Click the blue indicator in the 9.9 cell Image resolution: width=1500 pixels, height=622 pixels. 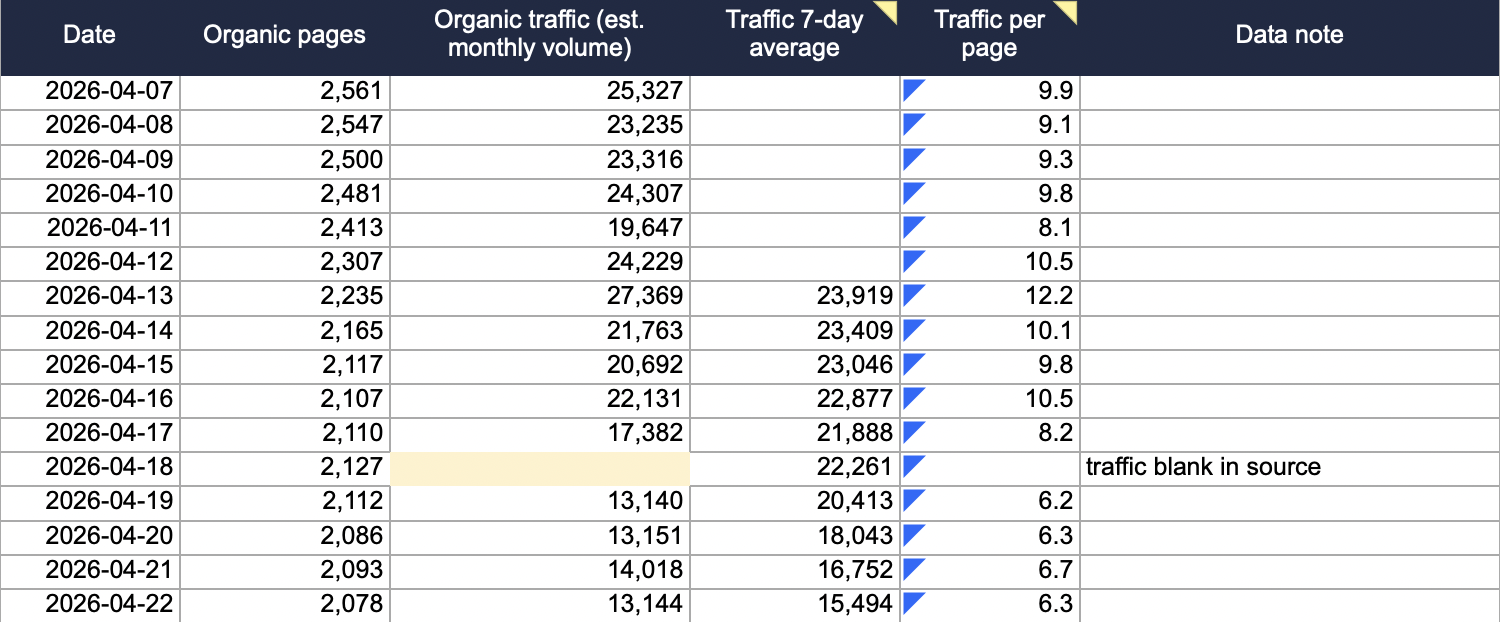(913, 91)
